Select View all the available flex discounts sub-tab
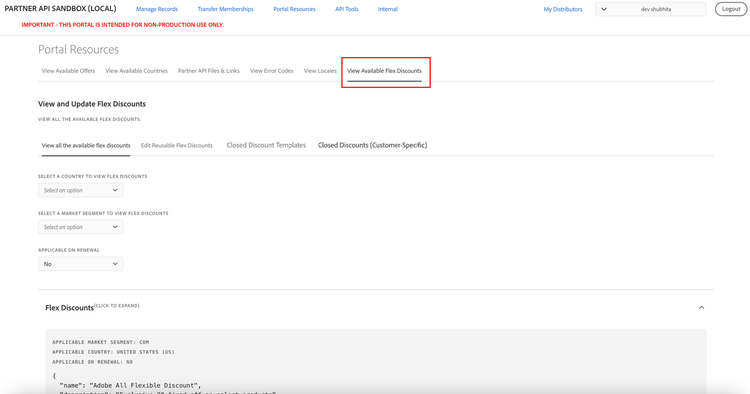 [86, 145]
